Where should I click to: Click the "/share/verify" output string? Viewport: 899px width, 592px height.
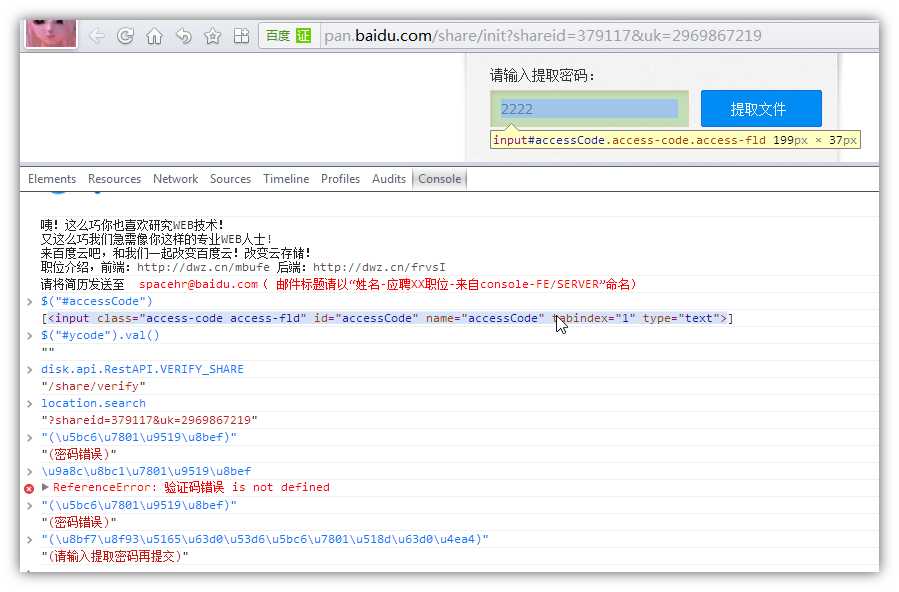tap(93, 386)
